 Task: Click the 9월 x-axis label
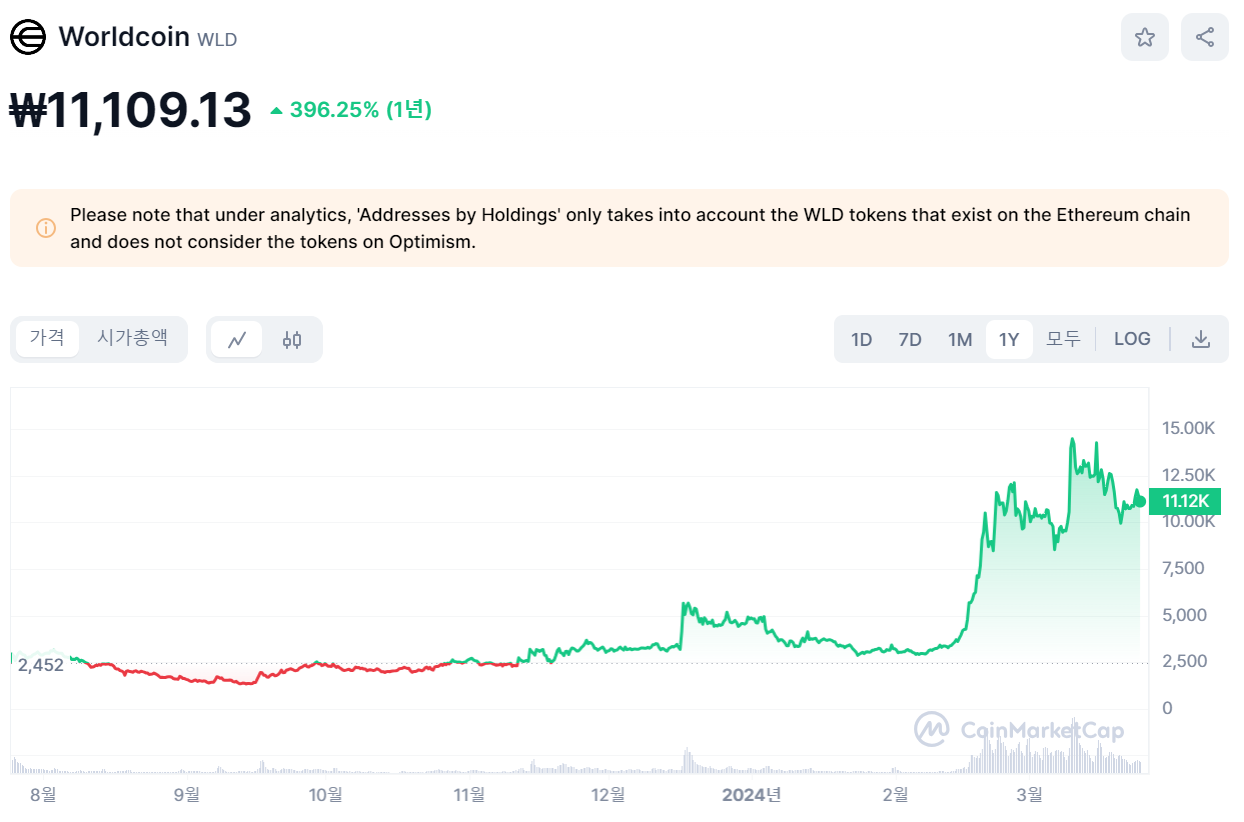pos(187,794)
